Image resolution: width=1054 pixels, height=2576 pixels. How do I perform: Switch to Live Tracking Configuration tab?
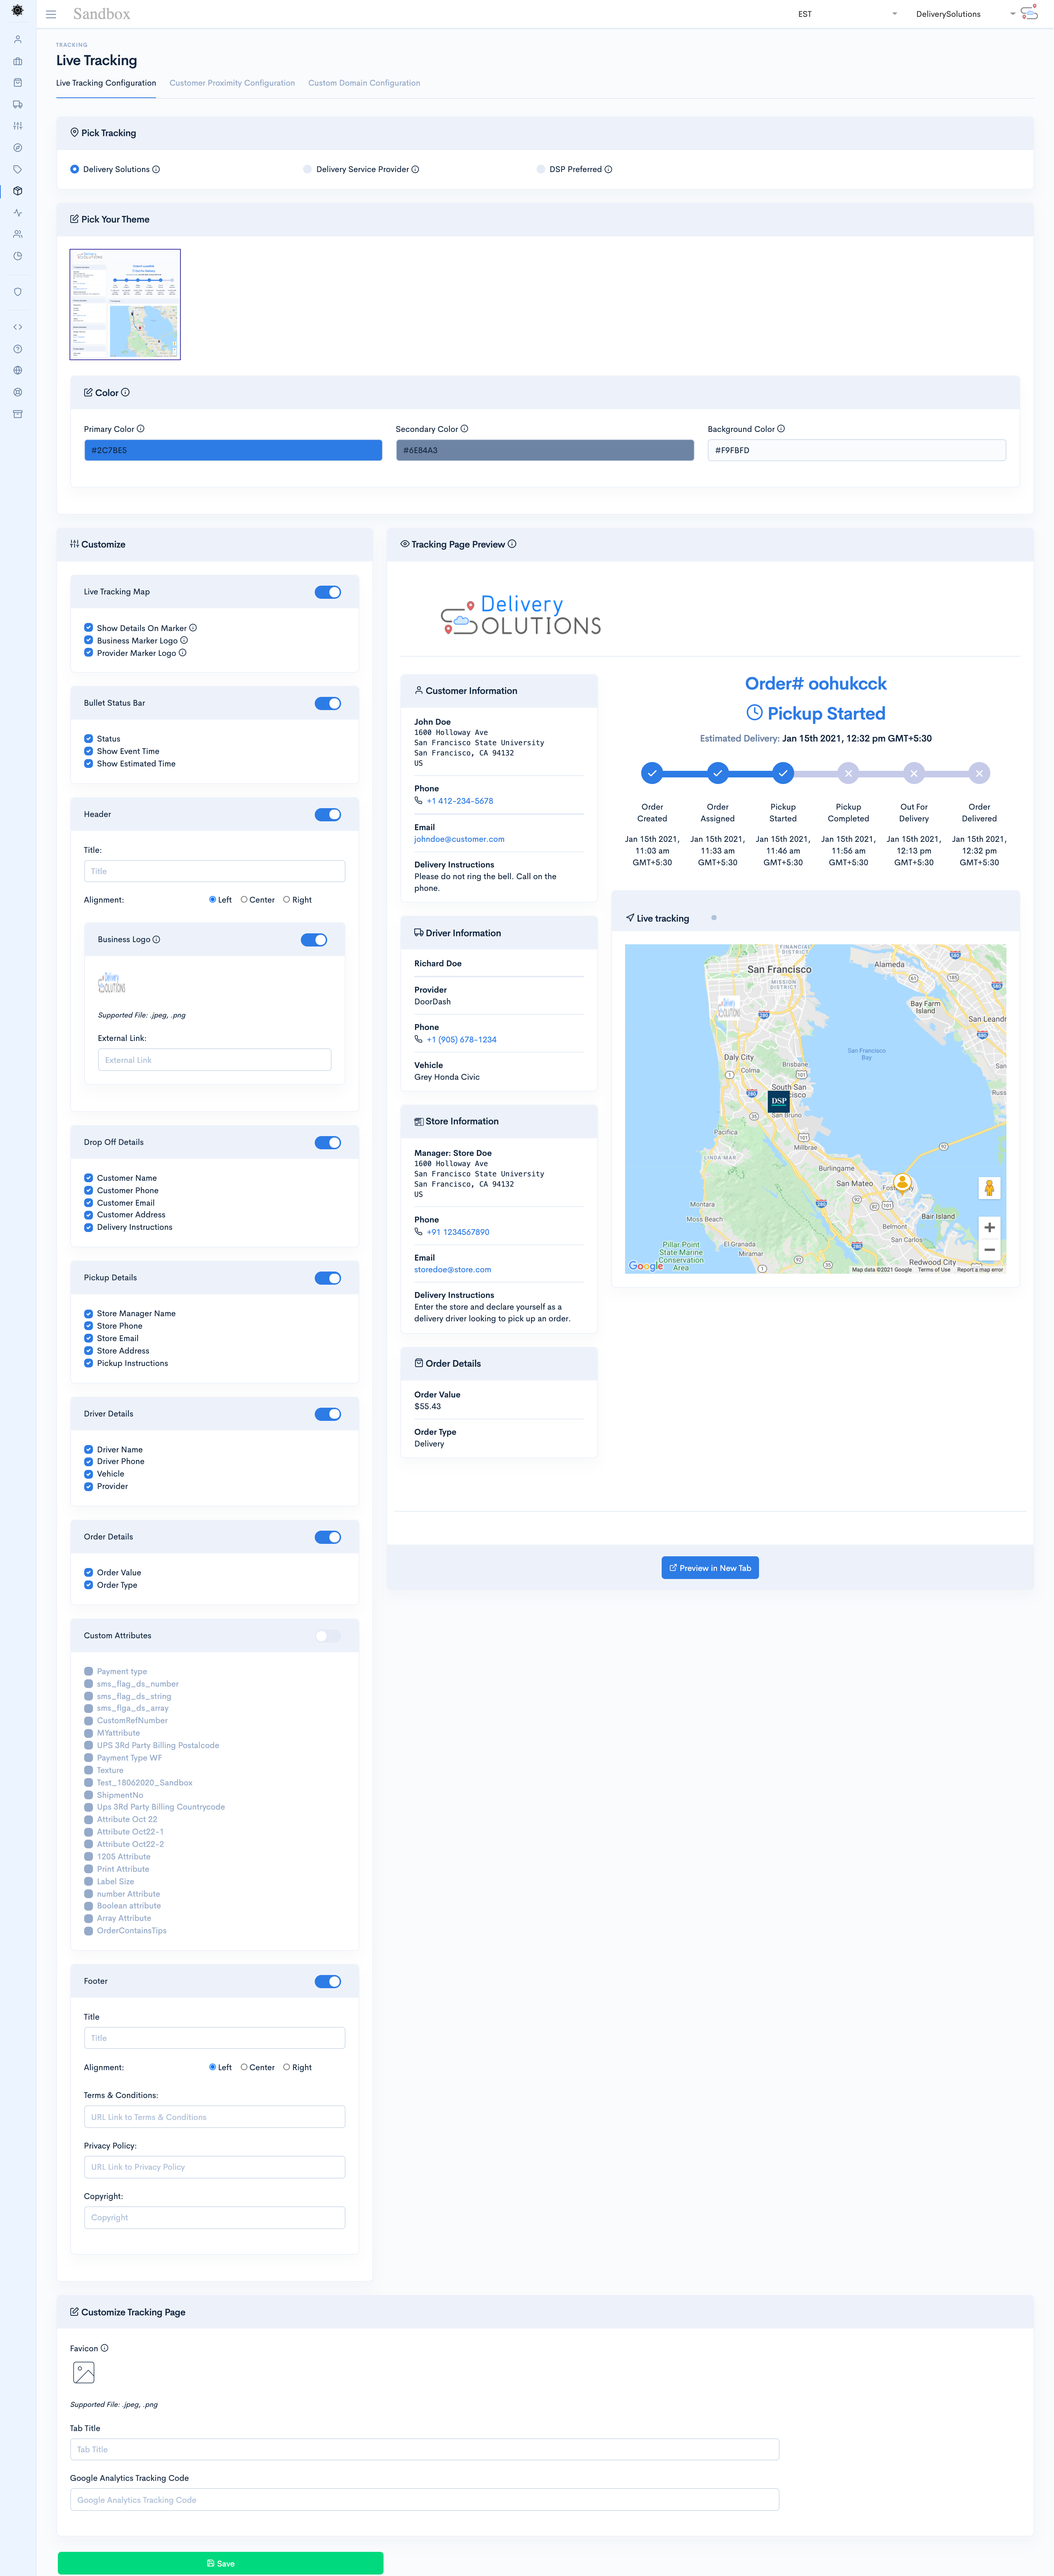(x=106, y=83)
